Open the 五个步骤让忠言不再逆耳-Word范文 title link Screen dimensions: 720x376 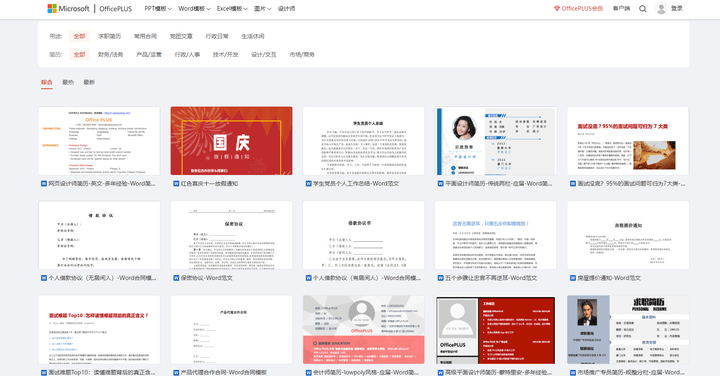coord(491,278)
